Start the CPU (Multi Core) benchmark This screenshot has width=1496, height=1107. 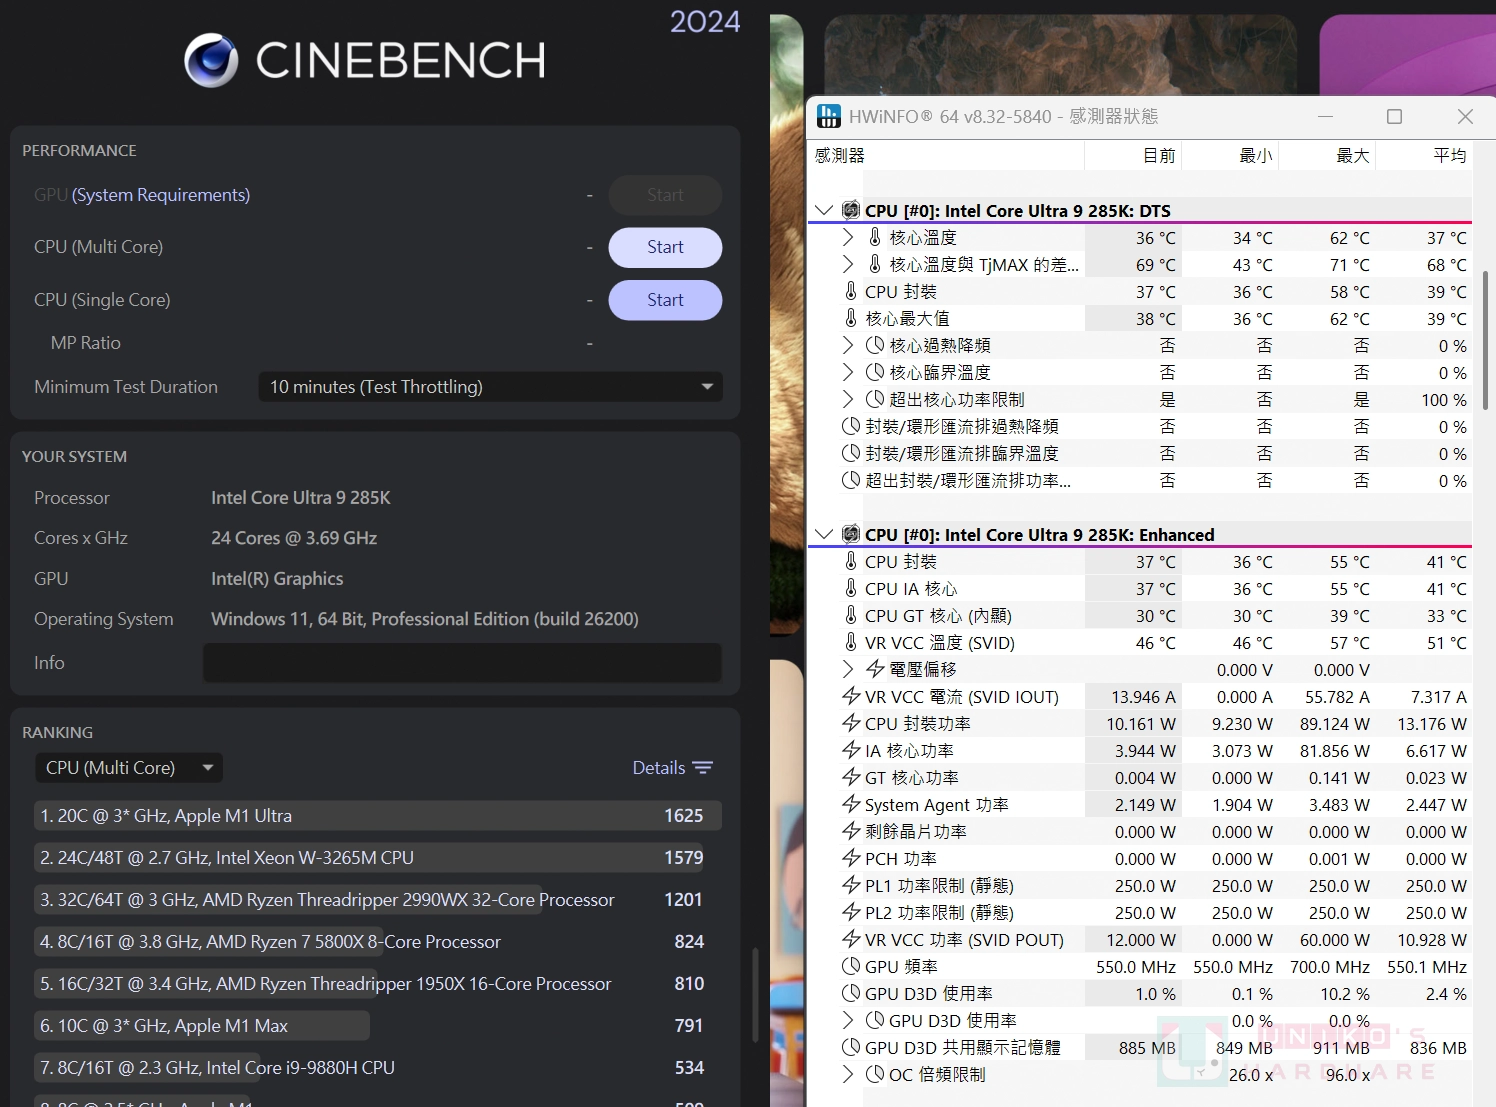tap(665, 247)
